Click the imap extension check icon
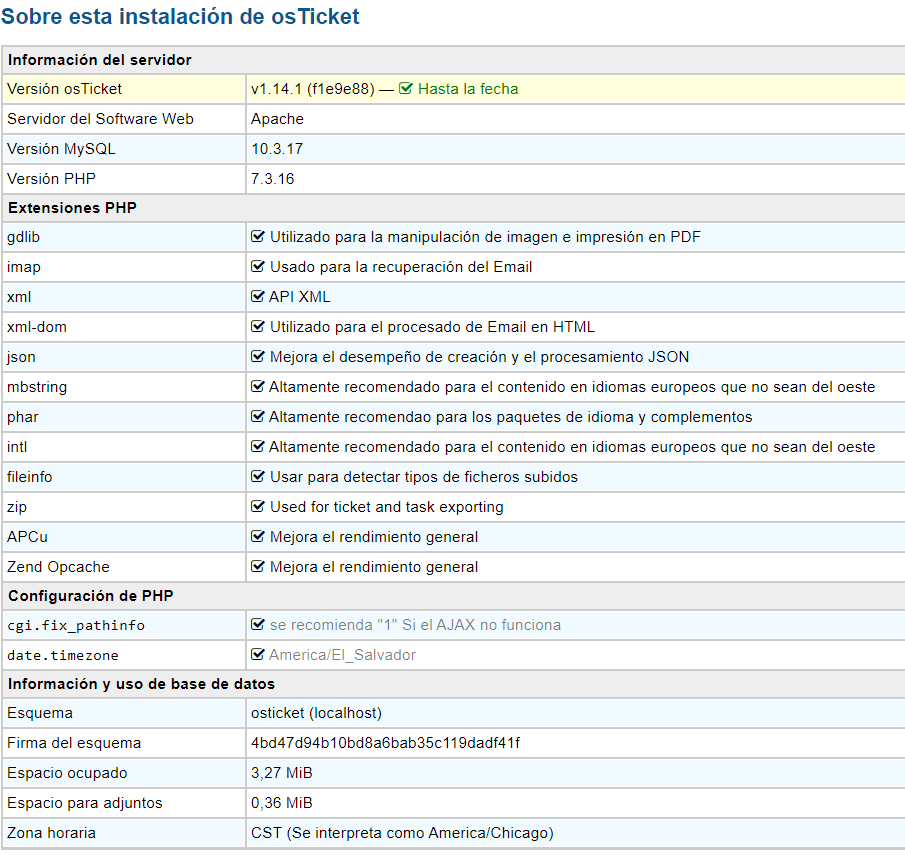This screenshot has width=905, height=855. click(x=258, y=266)
